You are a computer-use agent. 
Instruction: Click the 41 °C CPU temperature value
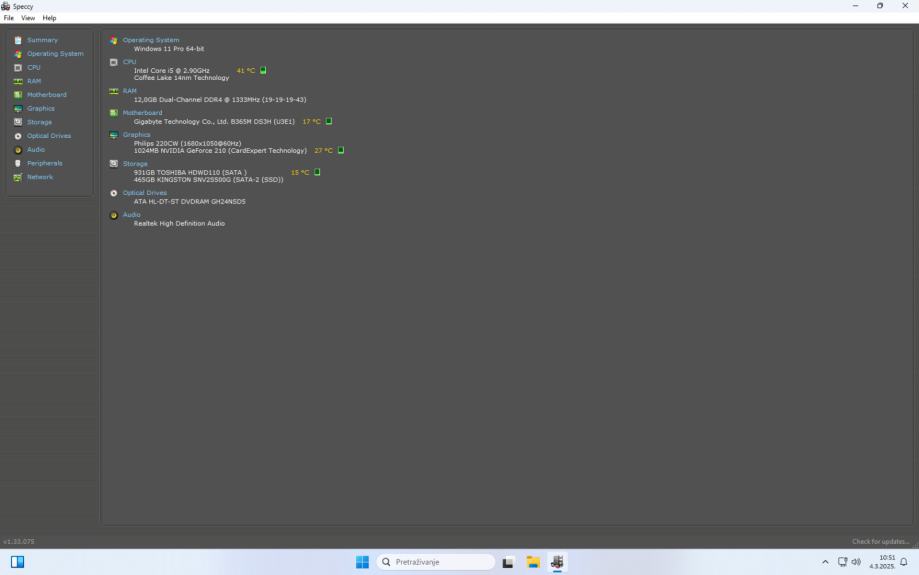[246, 70]
